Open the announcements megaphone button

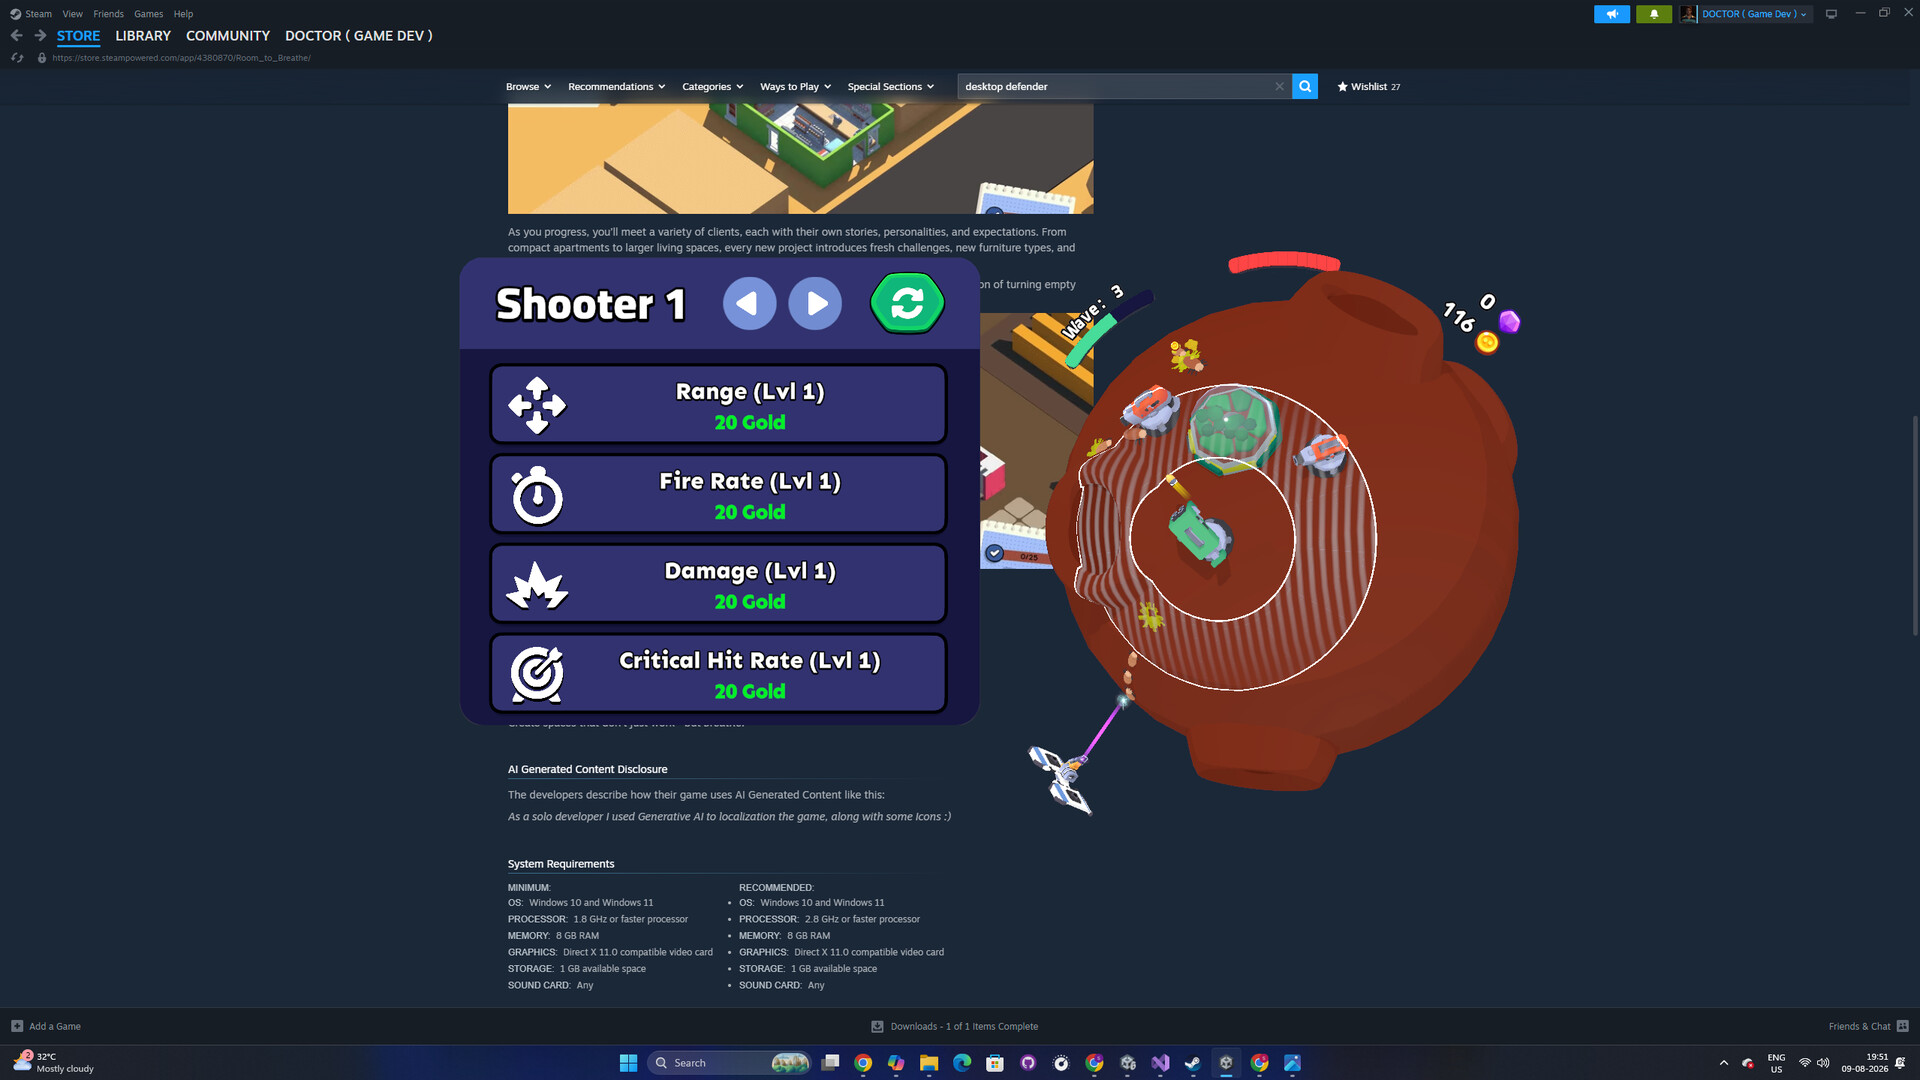point(1612,14)
